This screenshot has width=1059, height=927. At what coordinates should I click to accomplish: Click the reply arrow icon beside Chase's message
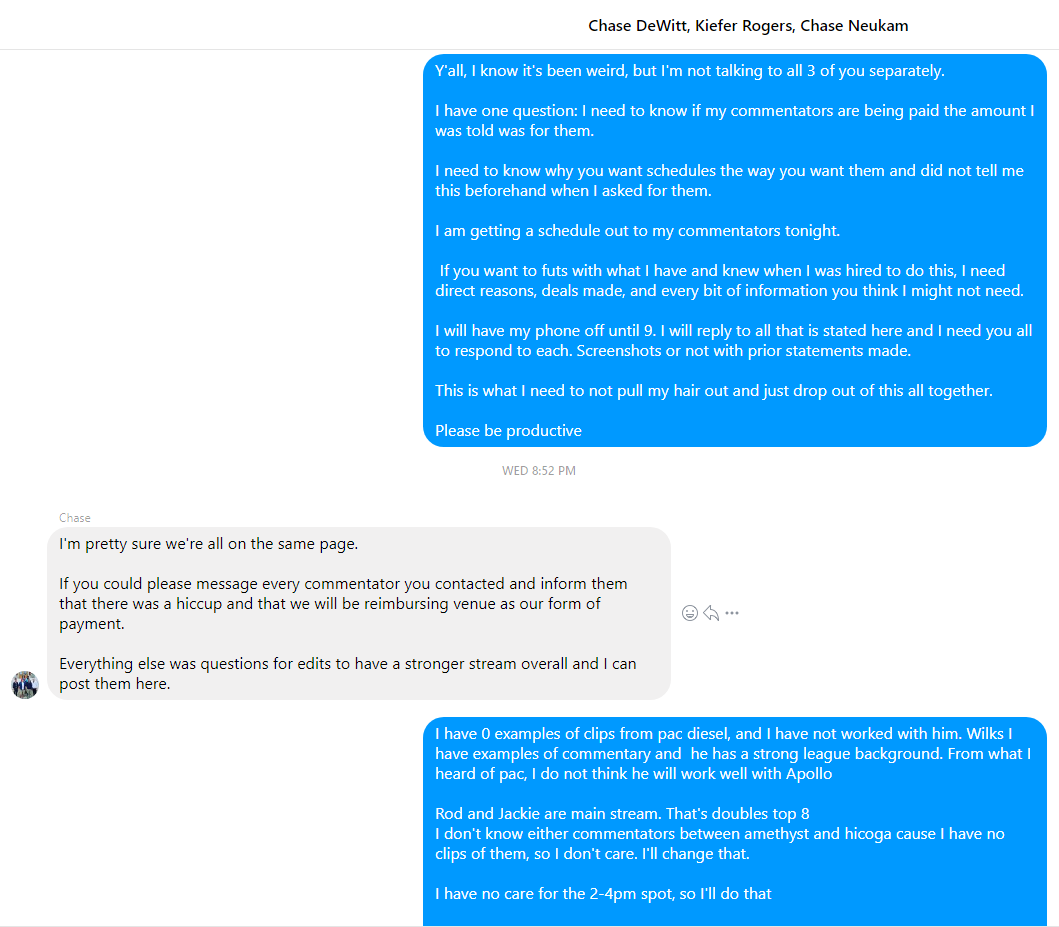[711, 613]
